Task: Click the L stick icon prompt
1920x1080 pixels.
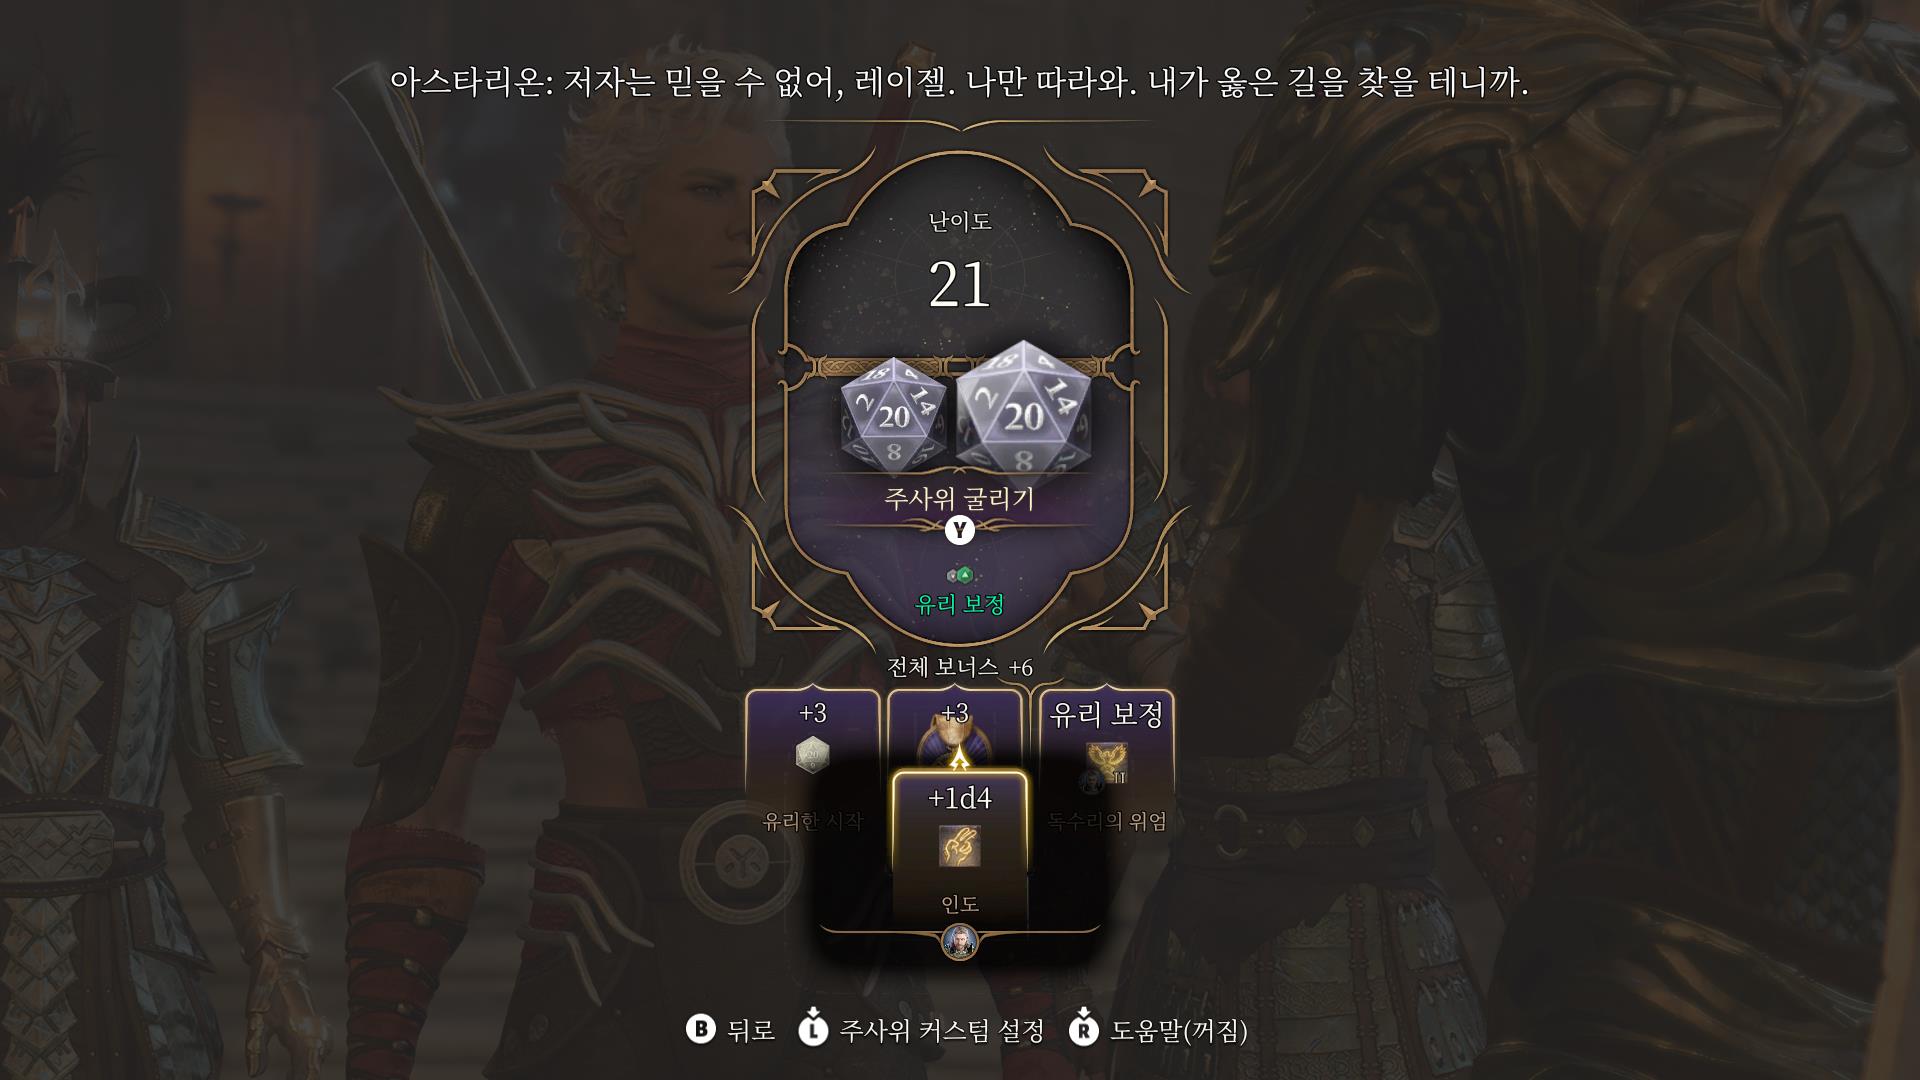Action: click(x=813, y=1029)
